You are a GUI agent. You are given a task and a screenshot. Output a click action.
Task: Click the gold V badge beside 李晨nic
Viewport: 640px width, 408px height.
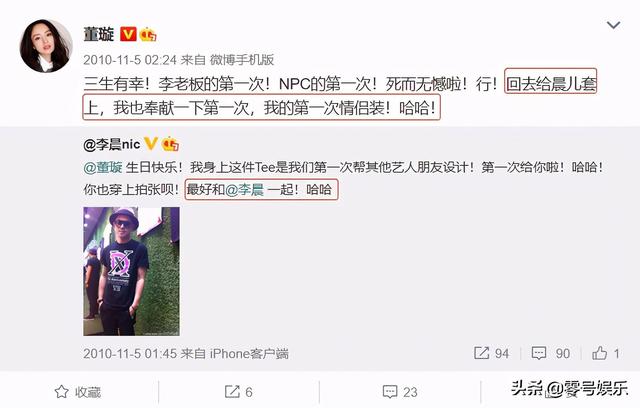click(x=151, y=144)
